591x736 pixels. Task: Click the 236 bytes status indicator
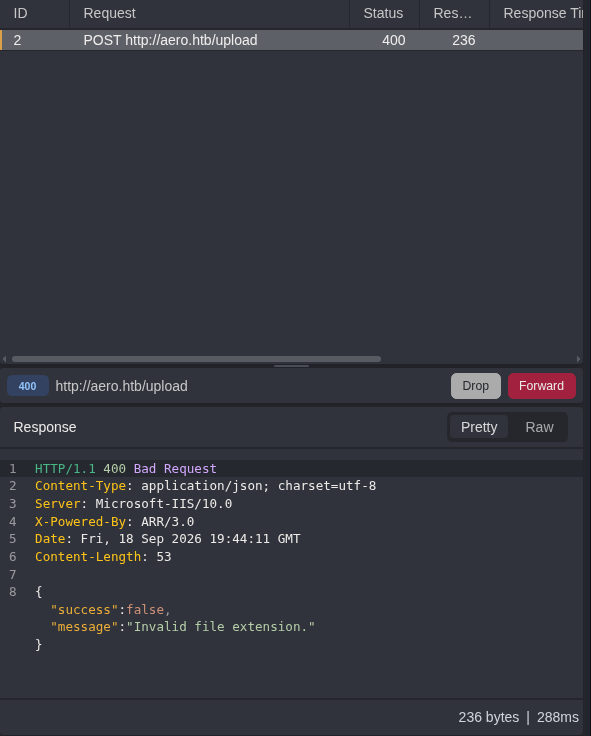tap(489, 717)
